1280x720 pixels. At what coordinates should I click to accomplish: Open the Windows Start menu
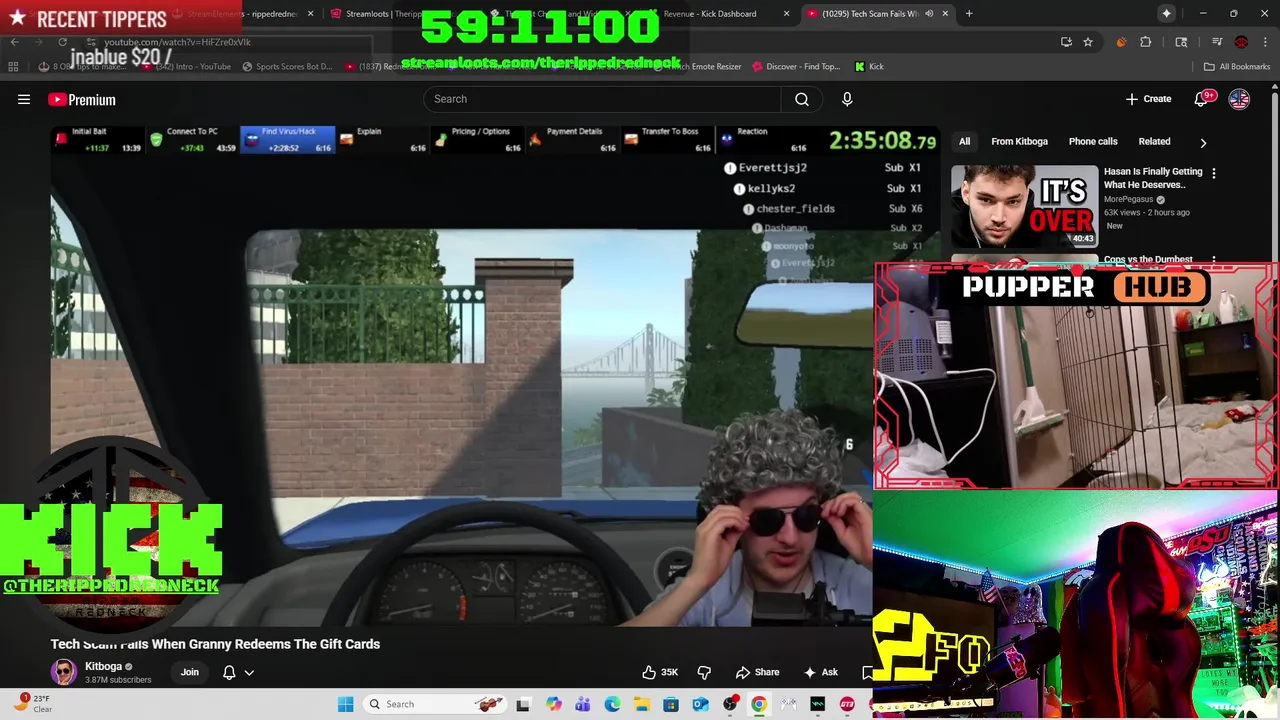click(x=345, y=704)
